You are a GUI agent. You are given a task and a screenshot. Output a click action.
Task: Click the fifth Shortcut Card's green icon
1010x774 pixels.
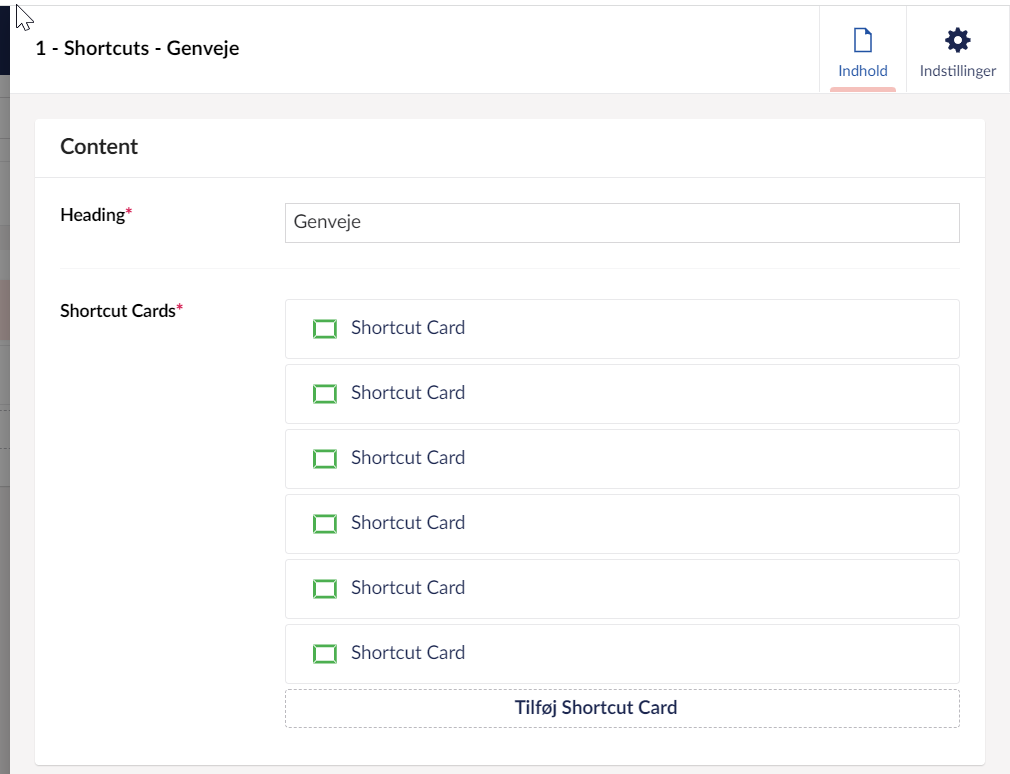325,589
